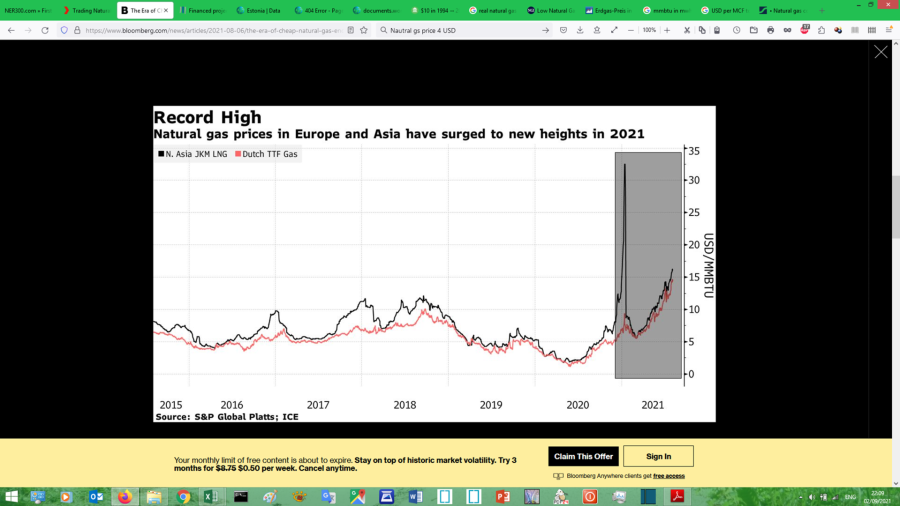Reset zoom using the 100% indicator

(649, 30)
